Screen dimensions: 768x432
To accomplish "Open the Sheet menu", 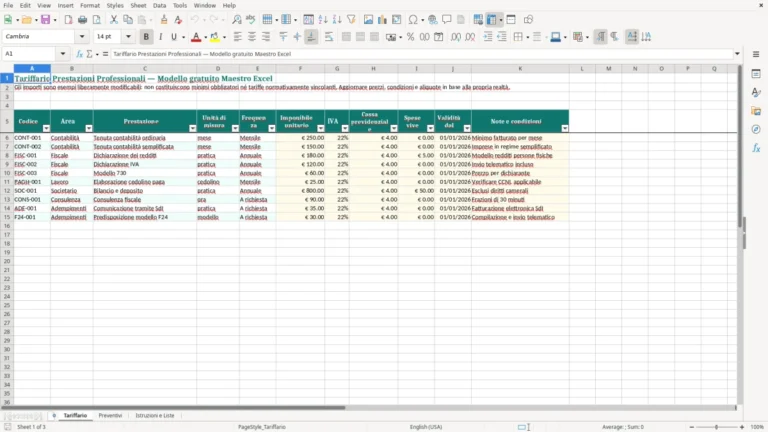I will click(138, 5).
